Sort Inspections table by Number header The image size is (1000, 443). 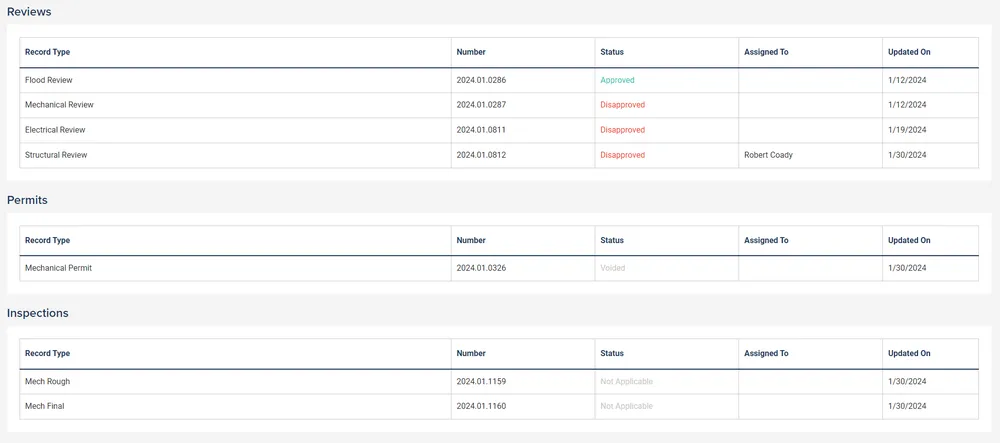coord(471,353)
